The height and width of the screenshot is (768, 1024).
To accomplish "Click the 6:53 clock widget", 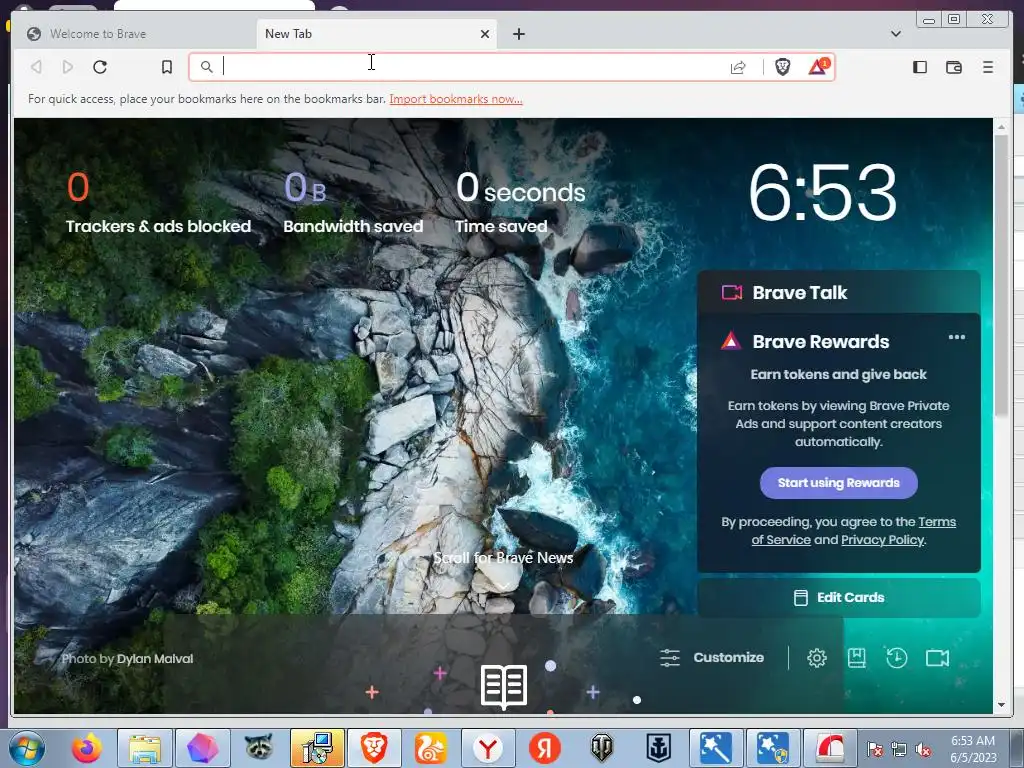I will tap(822, 192).
